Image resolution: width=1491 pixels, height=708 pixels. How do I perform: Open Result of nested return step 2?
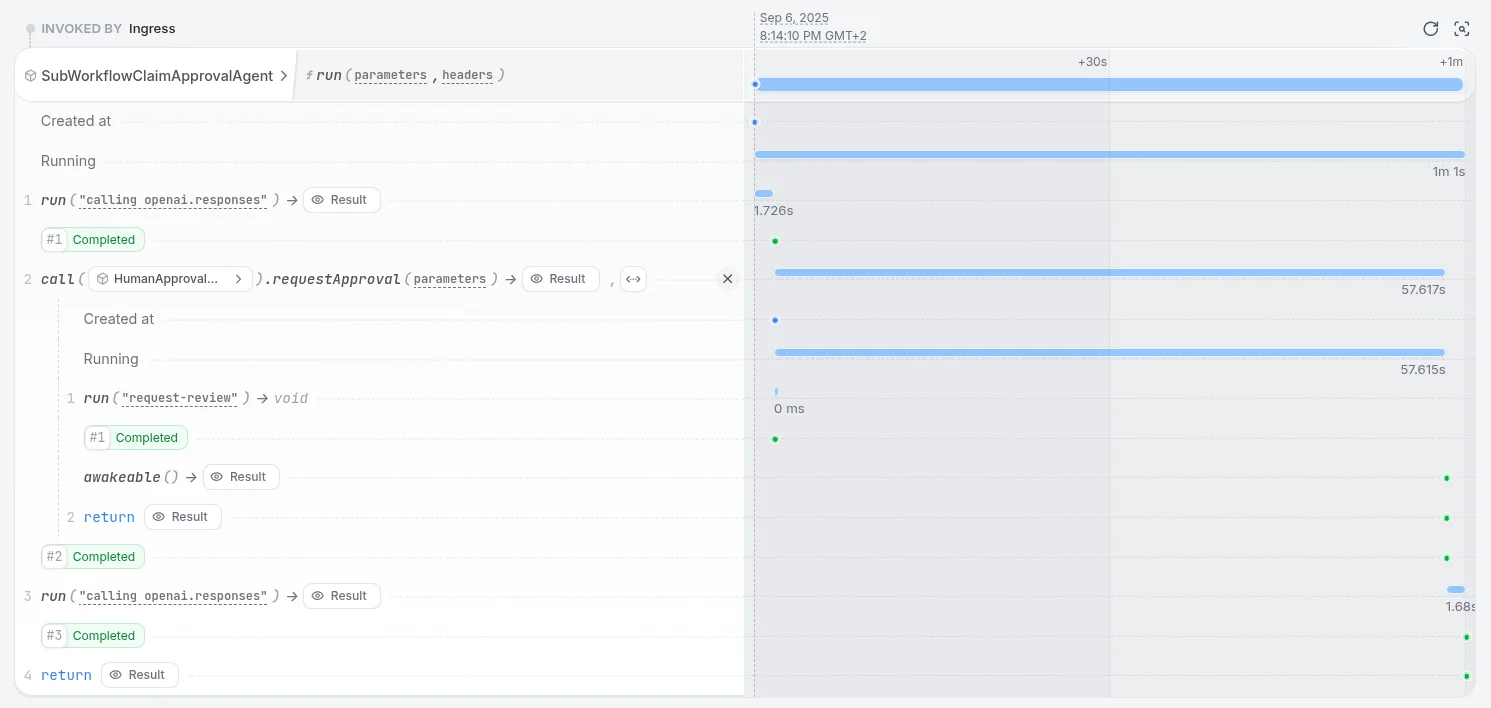[x=183, y=517]
